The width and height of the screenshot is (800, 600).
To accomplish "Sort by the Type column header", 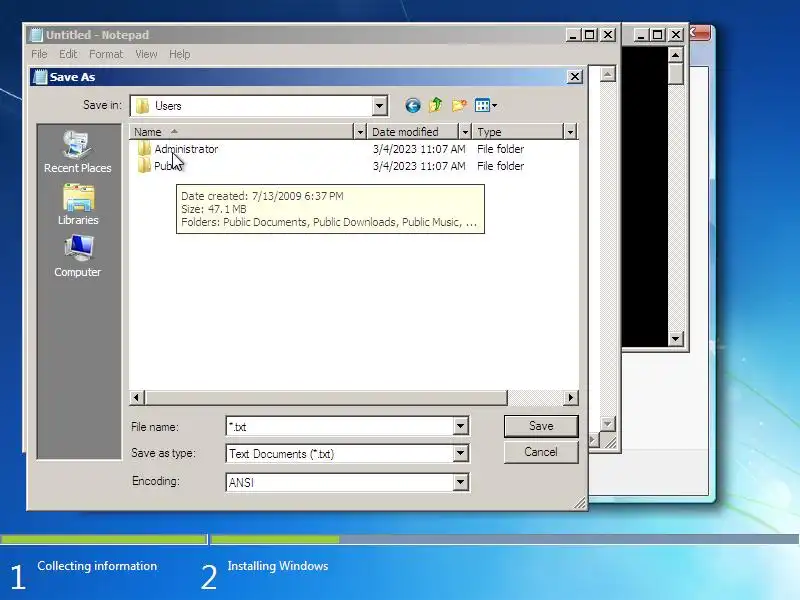I will [517, 132].
